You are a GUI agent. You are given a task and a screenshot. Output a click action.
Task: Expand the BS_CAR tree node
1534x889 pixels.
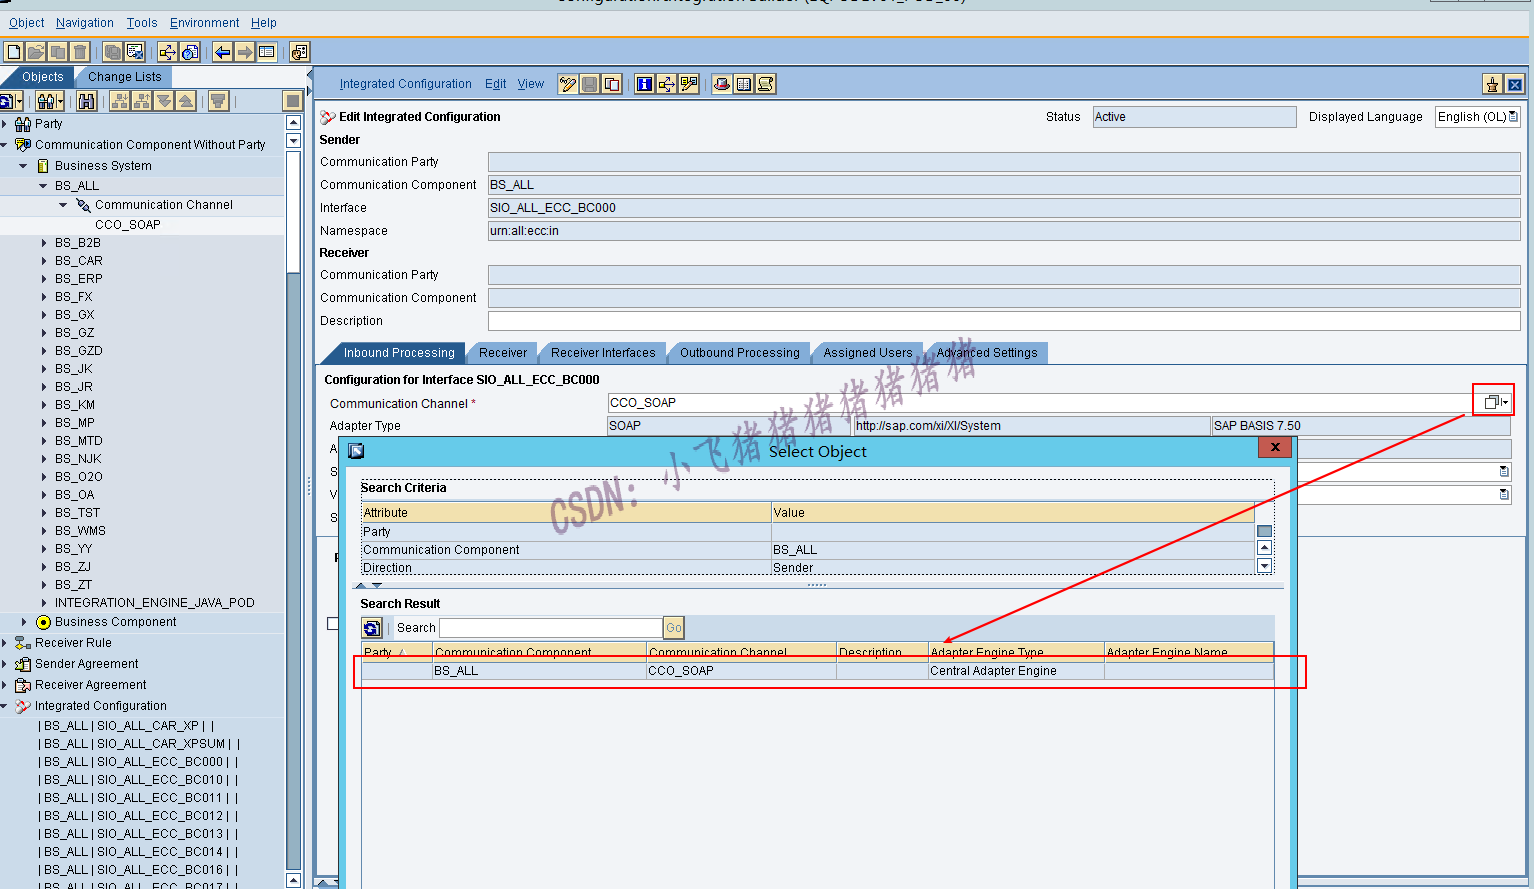click(46, 260)
